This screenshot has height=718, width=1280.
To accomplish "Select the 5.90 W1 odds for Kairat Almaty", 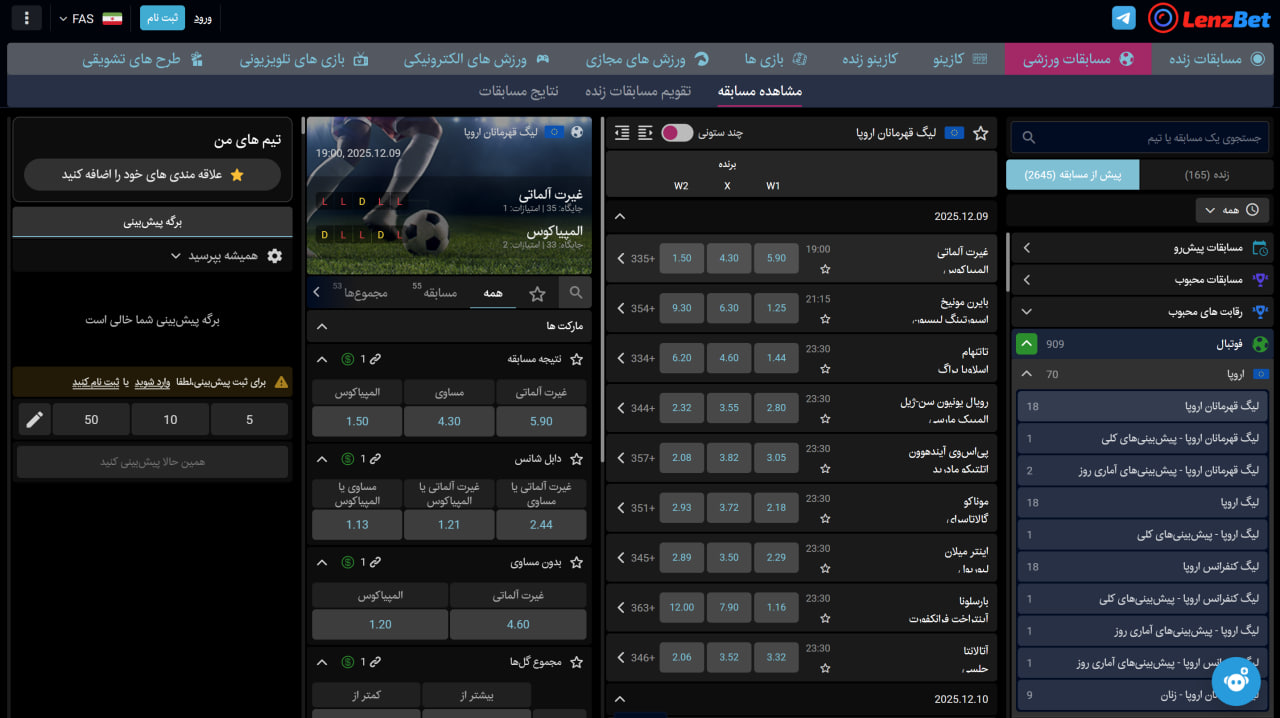I will tap(776, 258).
